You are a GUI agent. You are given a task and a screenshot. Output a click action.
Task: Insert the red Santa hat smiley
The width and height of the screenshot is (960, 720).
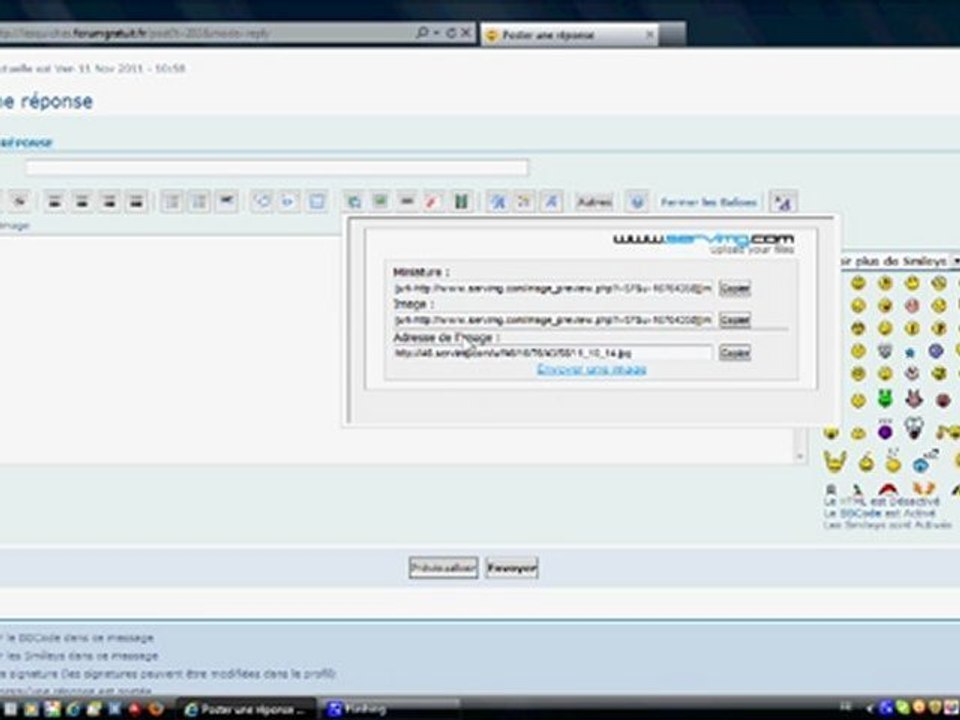(x=887, y=489)
